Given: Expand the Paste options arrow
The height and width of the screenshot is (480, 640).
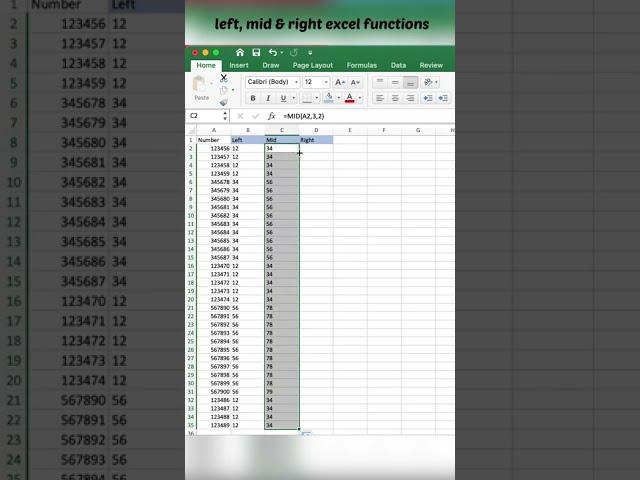Looking at the screenshot, I should click(x=211, y=83).
